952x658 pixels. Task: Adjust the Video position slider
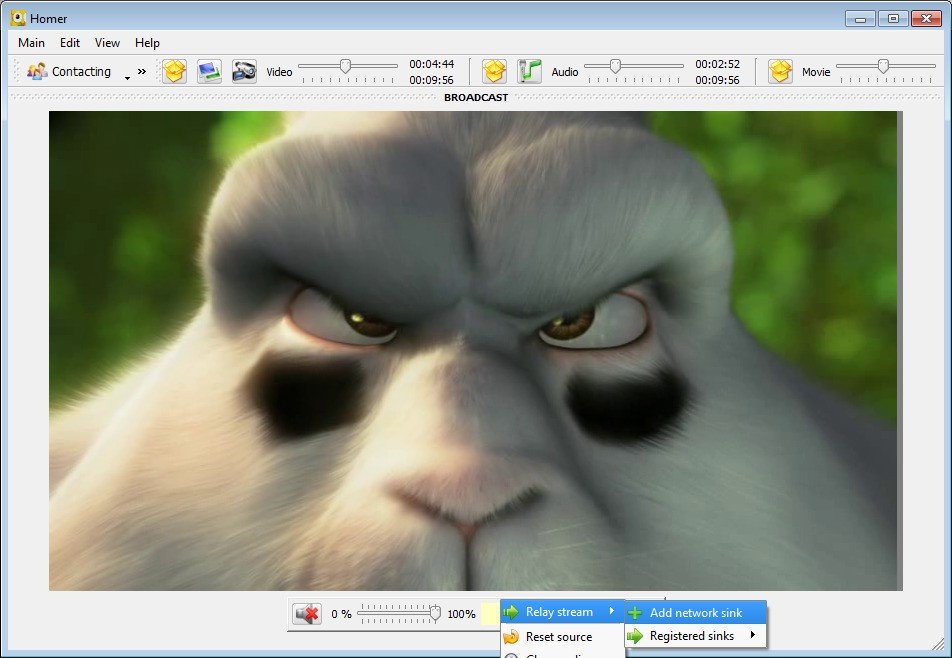[x=348, y=71]
